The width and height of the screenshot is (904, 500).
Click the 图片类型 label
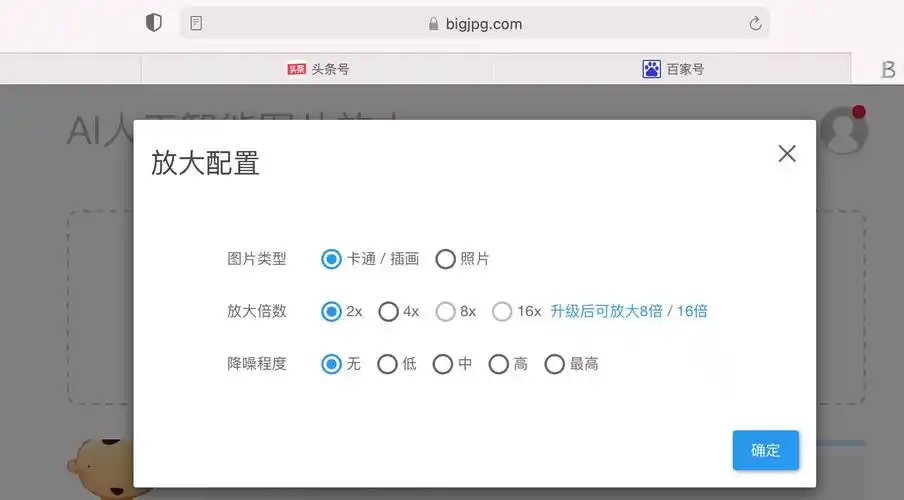point(257,259)
